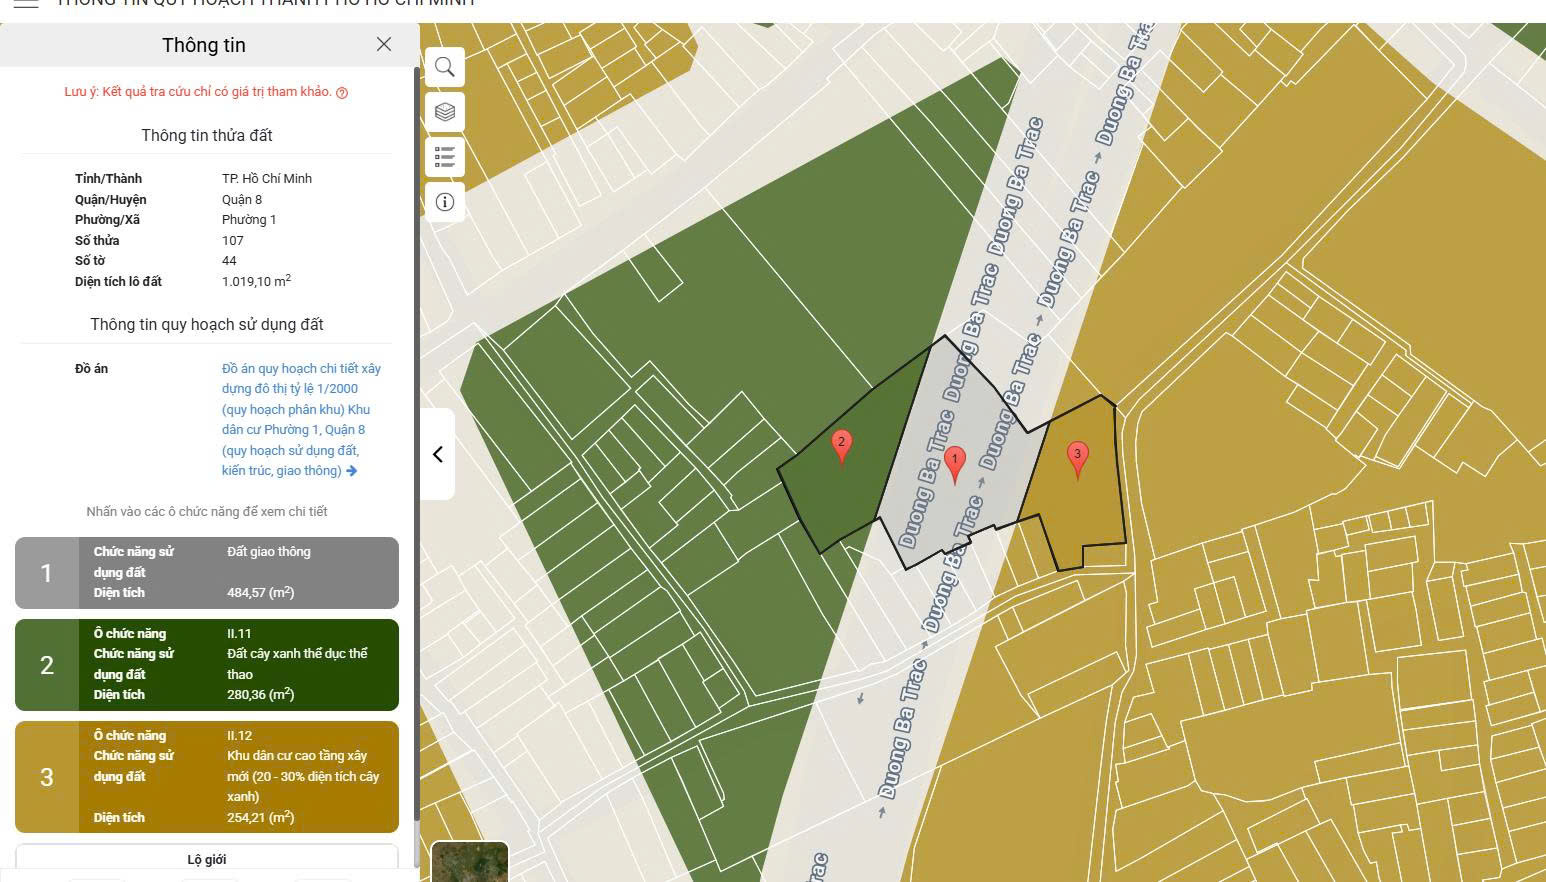This screenshot has height=882, width=1546.
Task: Open the Đồ án quy hoạch chi tiết link
Action: pos(300,419)
